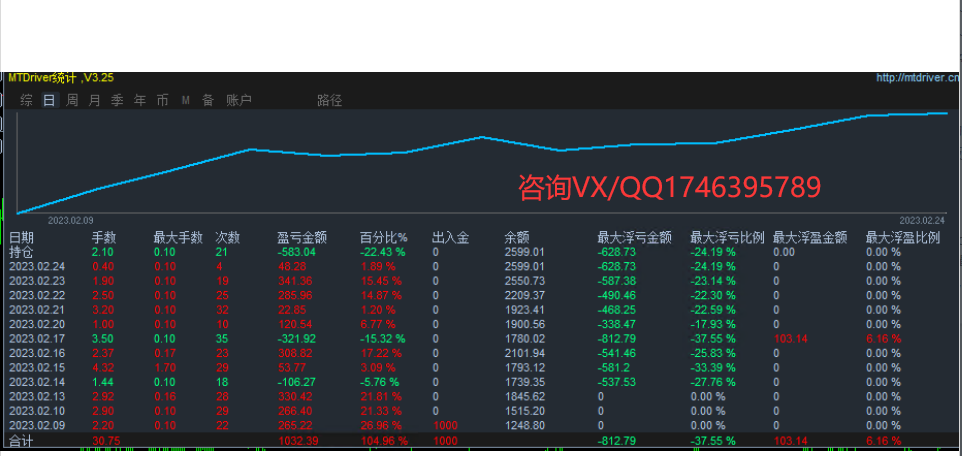
Task: Click the 最大浮盈比例 column header
Action: (x=902, y=238)
